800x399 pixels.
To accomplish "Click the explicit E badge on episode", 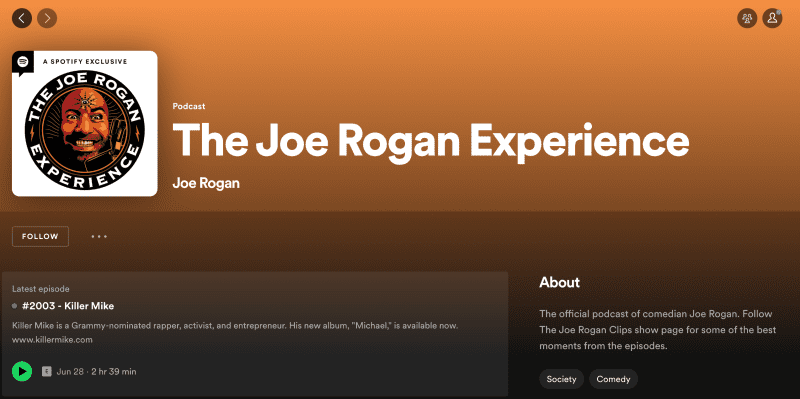I will click(x=47, y=371).
